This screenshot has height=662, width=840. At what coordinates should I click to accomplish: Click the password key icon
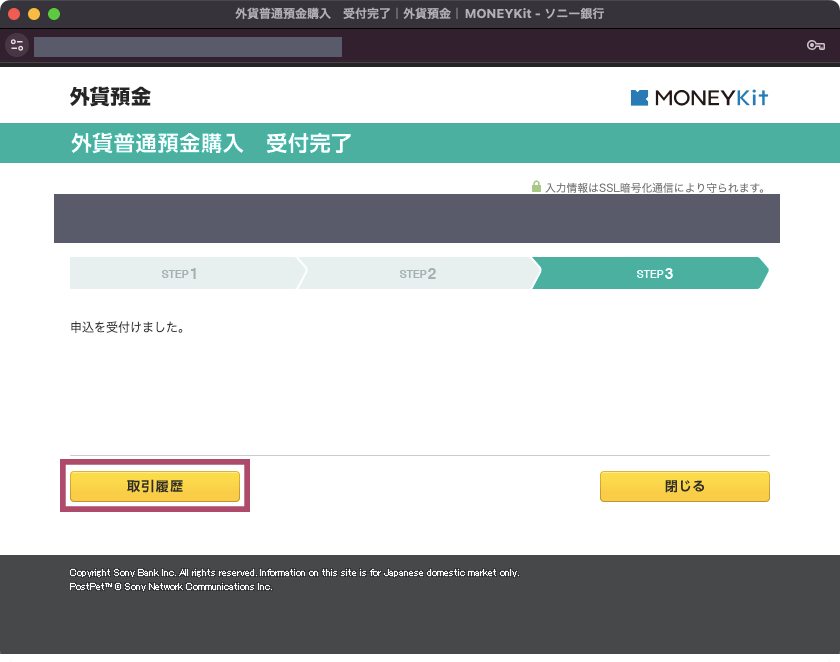coord(815,46)
